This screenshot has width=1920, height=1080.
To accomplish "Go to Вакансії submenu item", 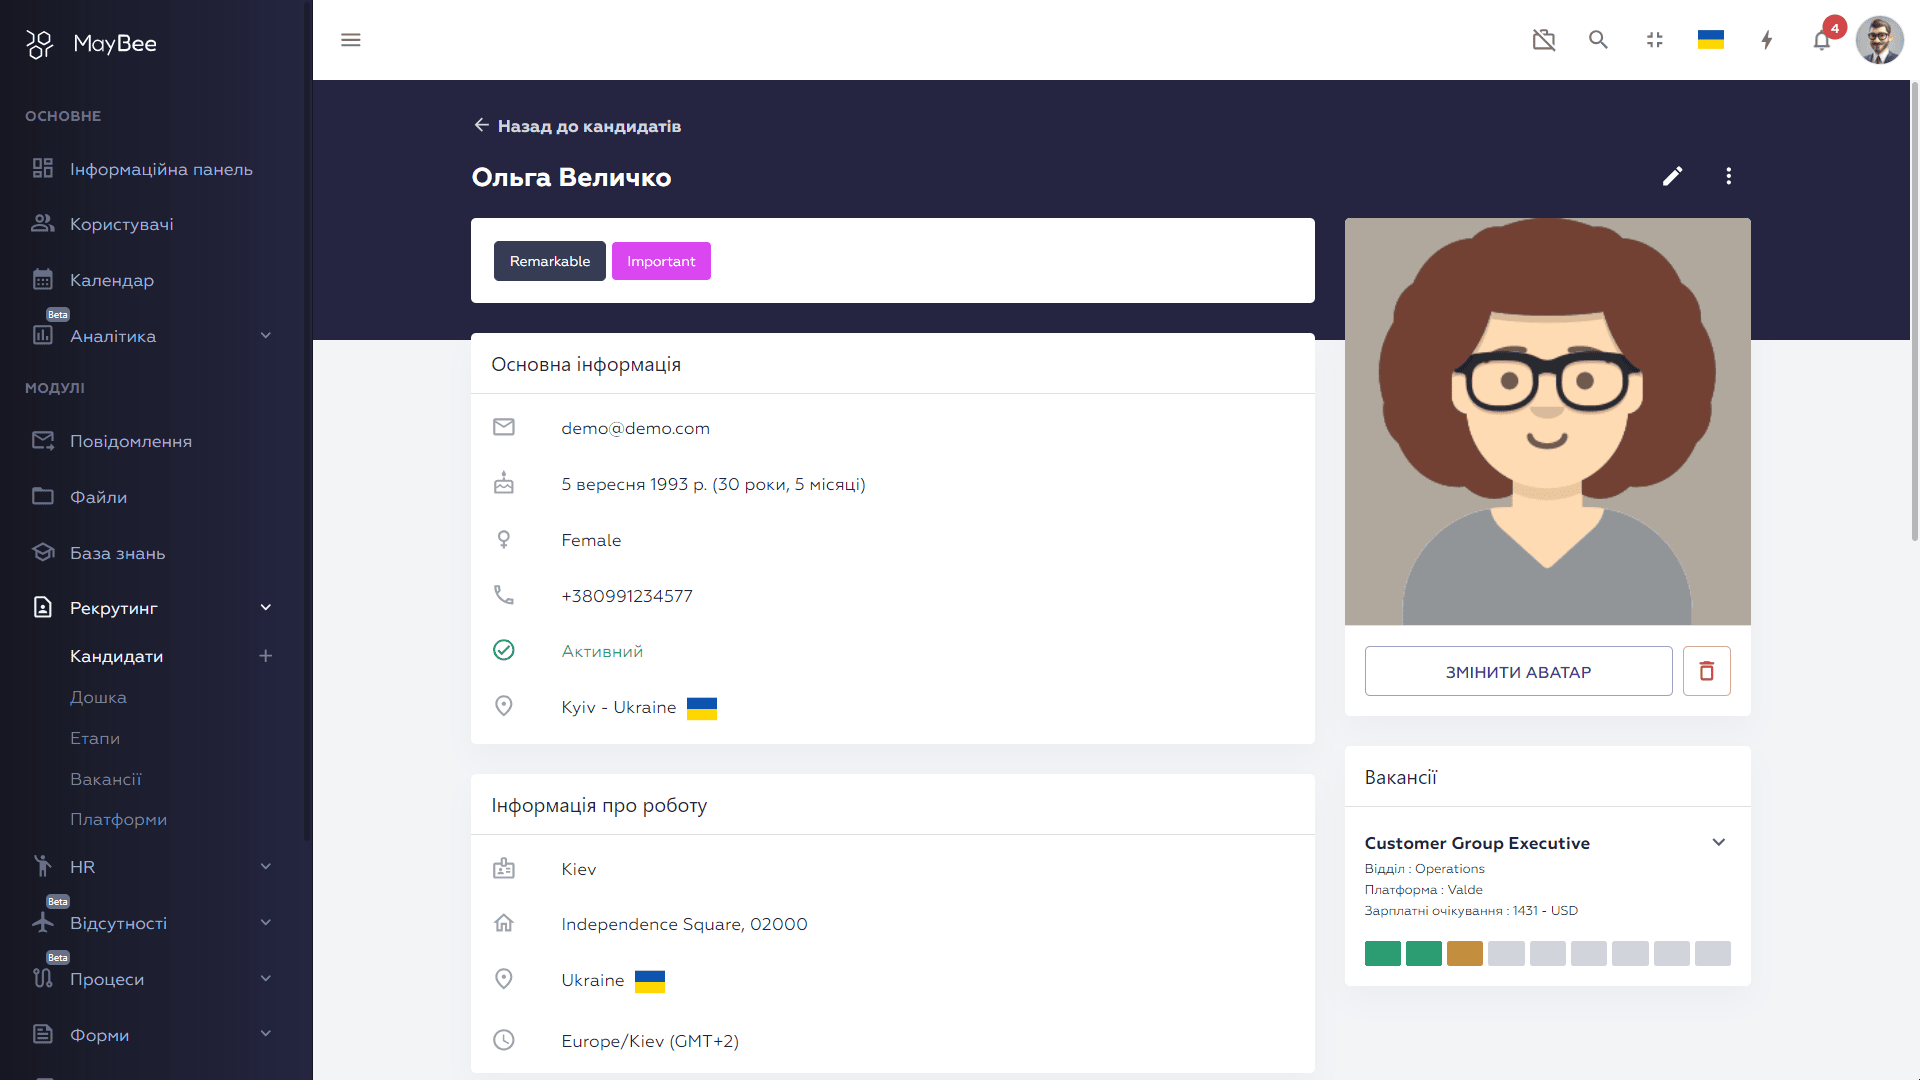I will [106, 779].
